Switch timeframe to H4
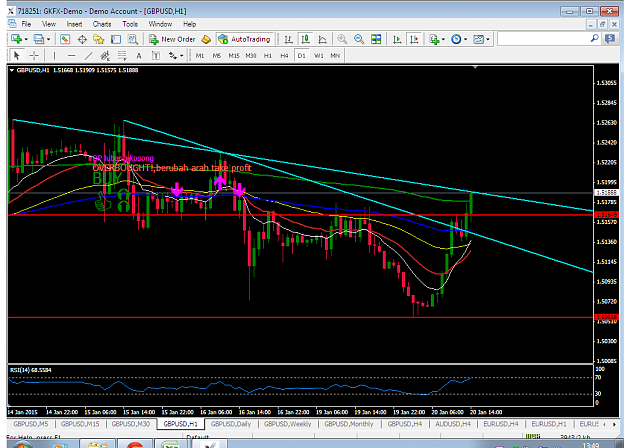625x448 pixels. pos(284,56)
